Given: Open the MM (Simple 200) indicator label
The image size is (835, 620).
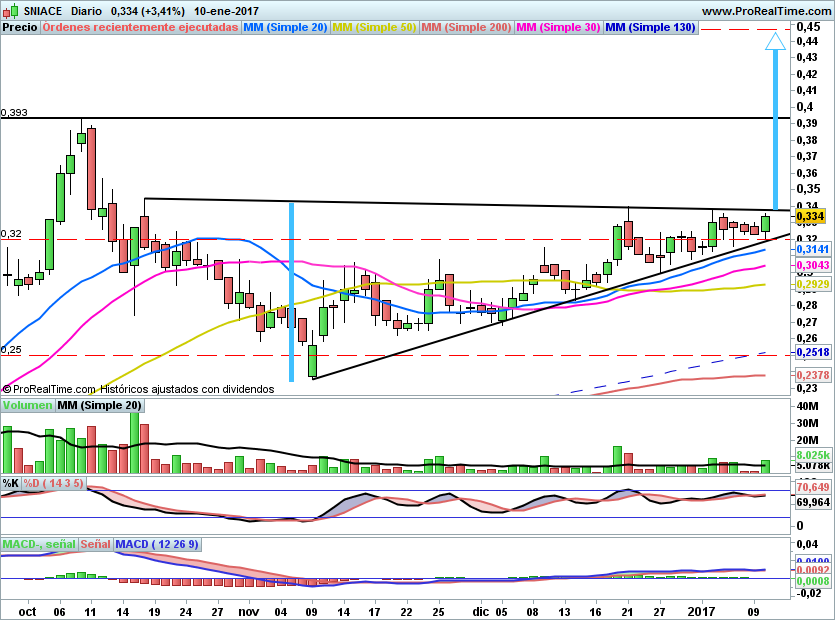Looking at the screenshot, I should 466,28.
